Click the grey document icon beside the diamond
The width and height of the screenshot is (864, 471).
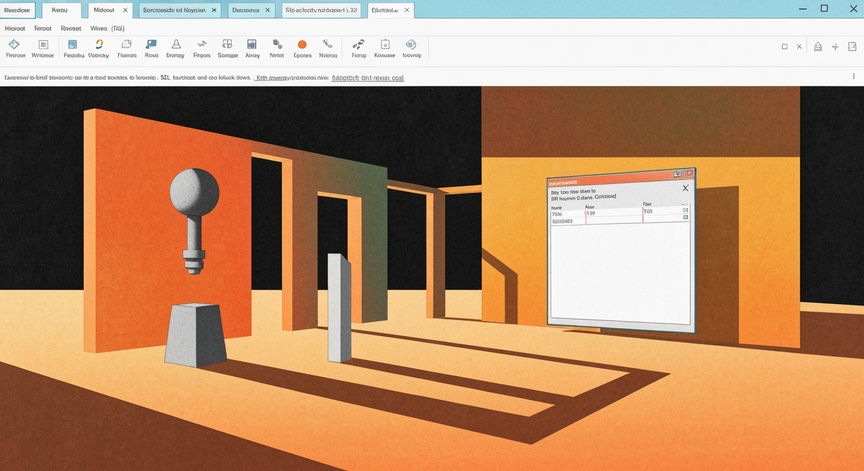pyautogui.click(x=43, y=45)
